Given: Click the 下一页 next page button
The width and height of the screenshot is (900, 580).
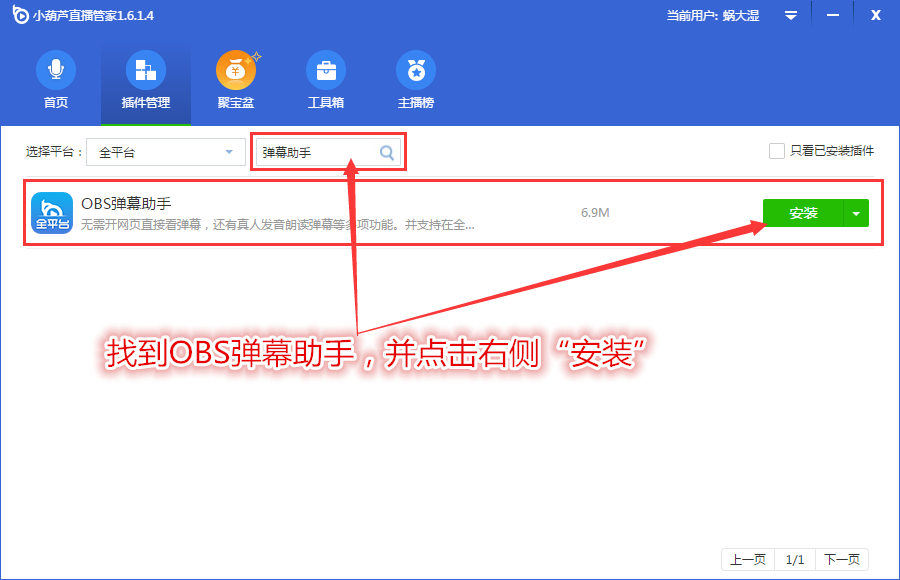Looking at the screenshot, I should tap(841, 559).
